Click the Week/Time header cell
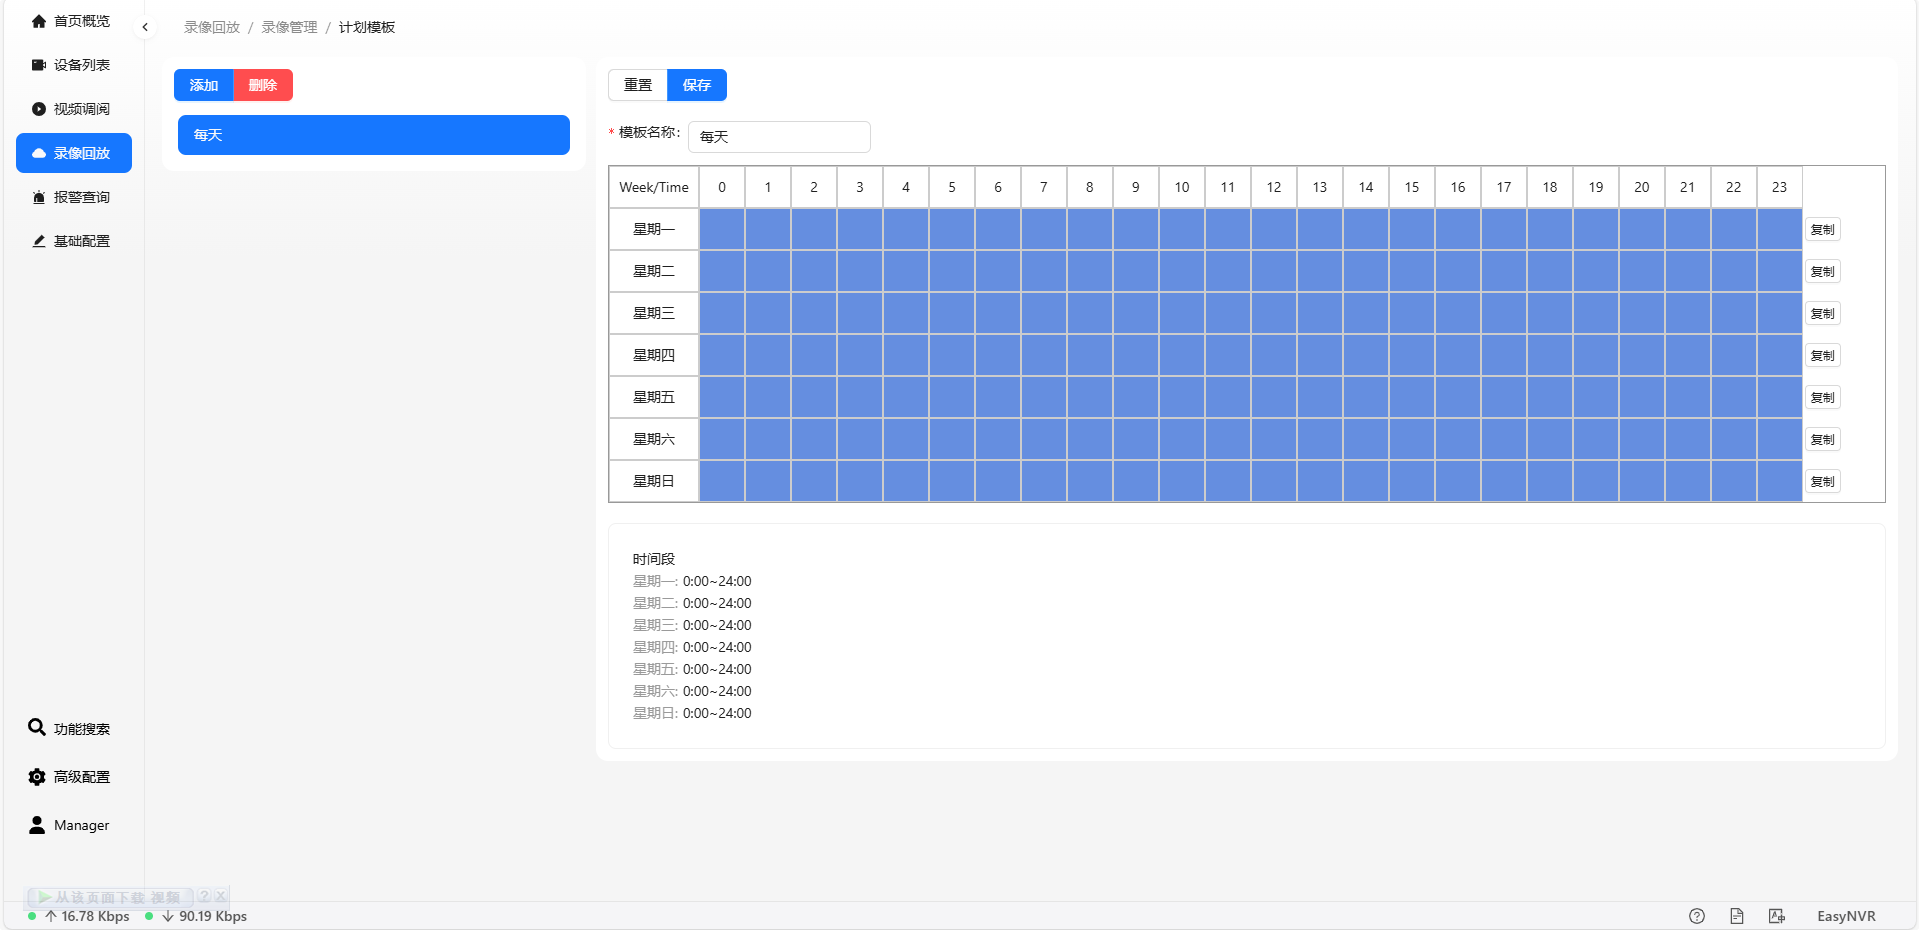Image resolution: width=1919 pixels, height=930 pixels. tap(654, 187)
